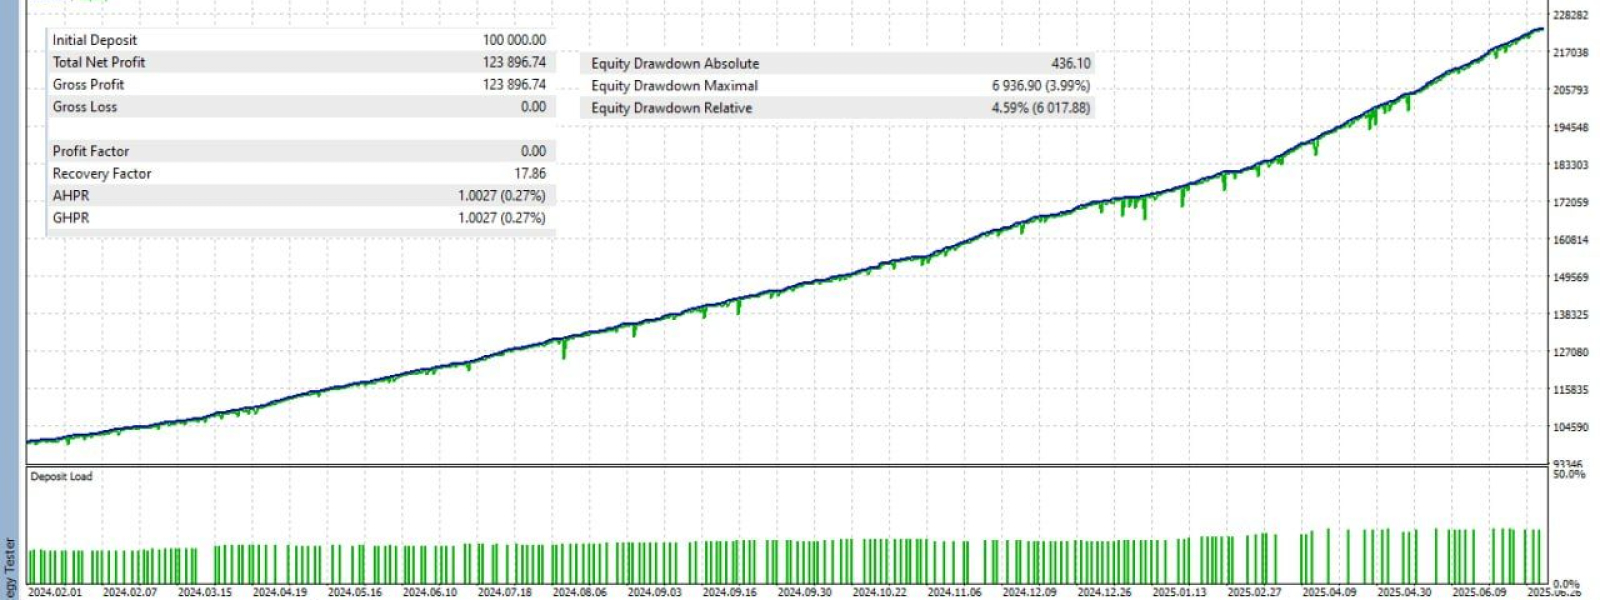Select the AHPR statistic row
This screenshot has height=600, width=1600.
300,195
